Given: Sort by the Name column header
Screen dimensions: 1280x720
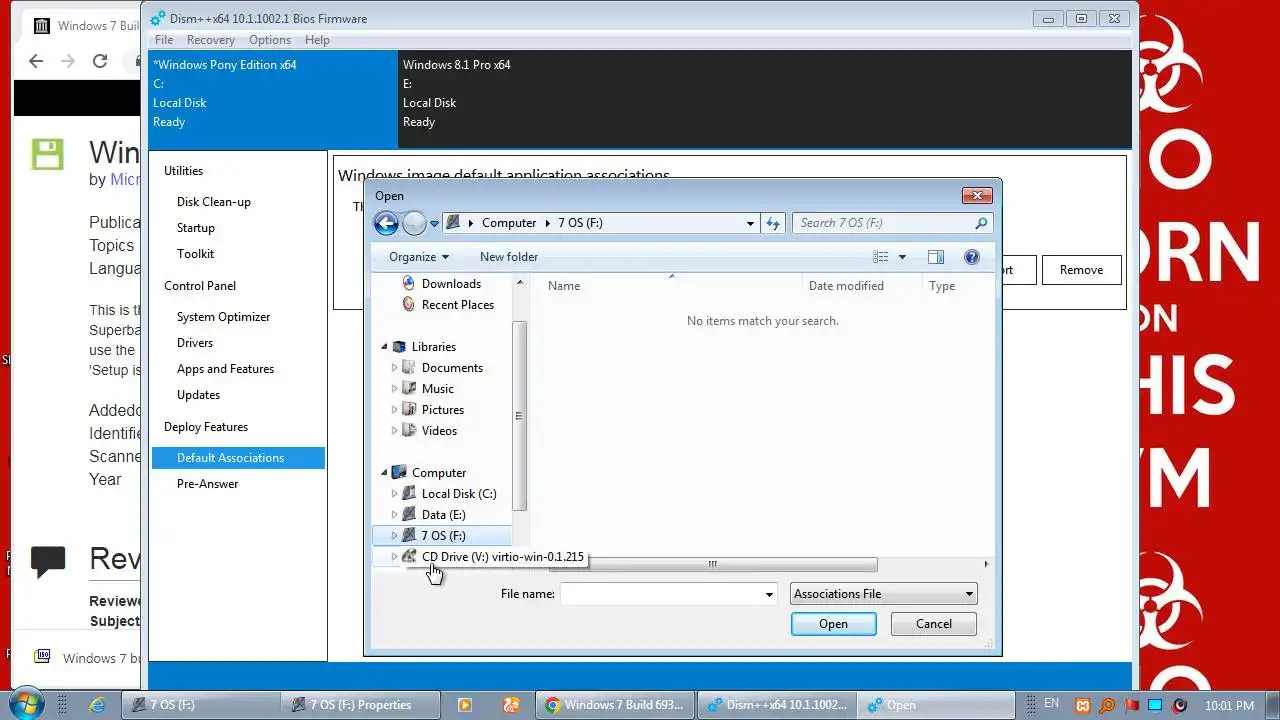Looking at the screenshot, I should click(x=670, y=286).
